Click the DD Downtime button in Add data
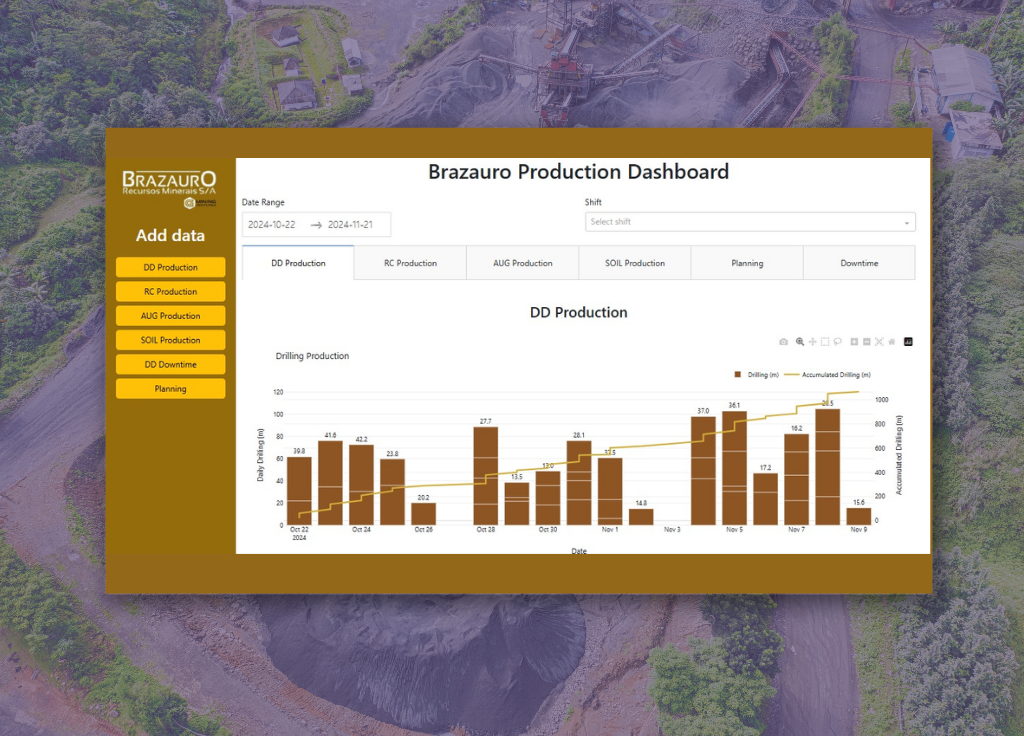1024x736 pixels. [170, 364]
